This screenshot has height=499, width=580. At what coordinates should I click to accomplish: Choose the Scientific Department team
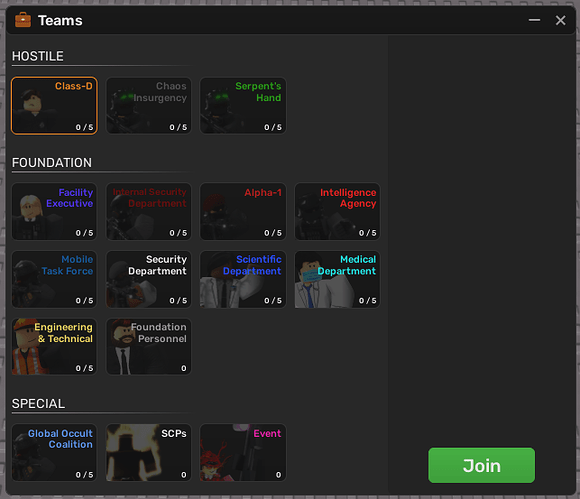(x=243, y=279)
